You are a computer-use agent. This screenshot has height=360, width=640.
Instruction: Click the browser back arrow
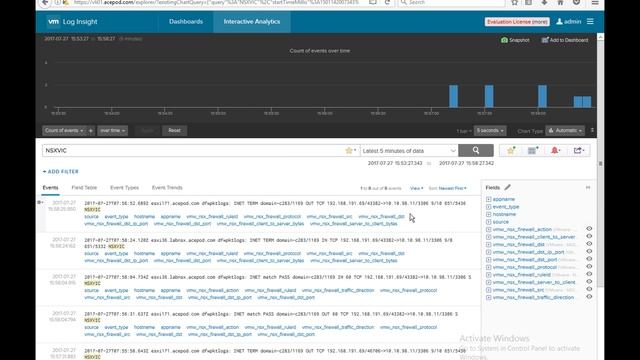coord(45,2)
